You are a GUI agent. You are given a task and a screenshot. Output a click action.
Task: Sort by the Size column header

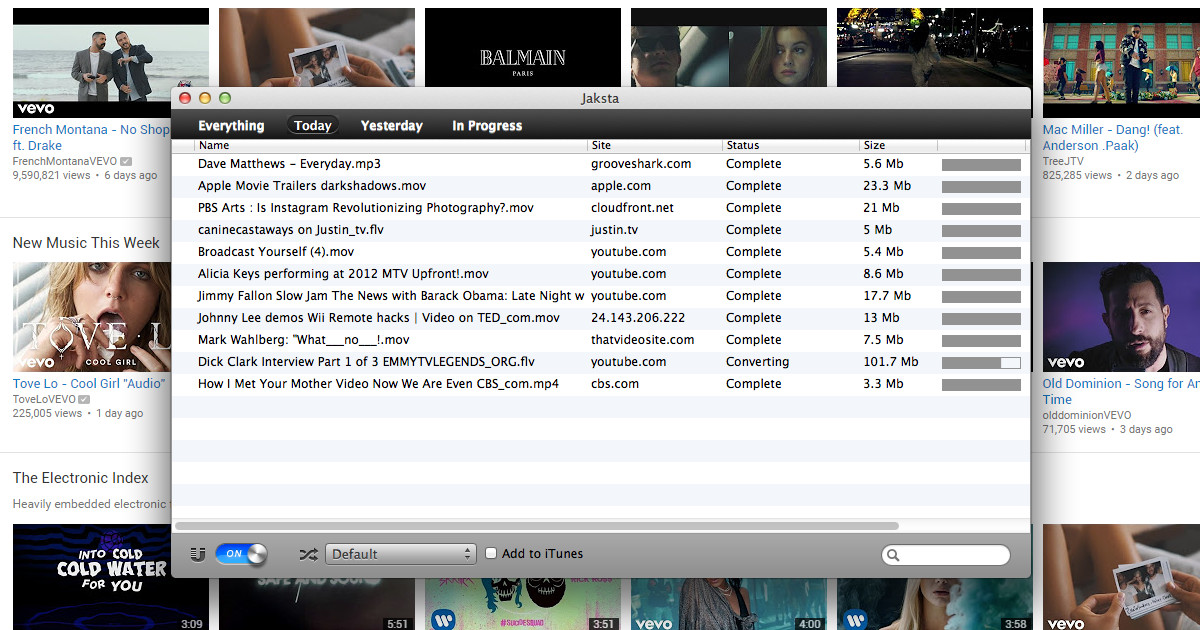(898, 146)
